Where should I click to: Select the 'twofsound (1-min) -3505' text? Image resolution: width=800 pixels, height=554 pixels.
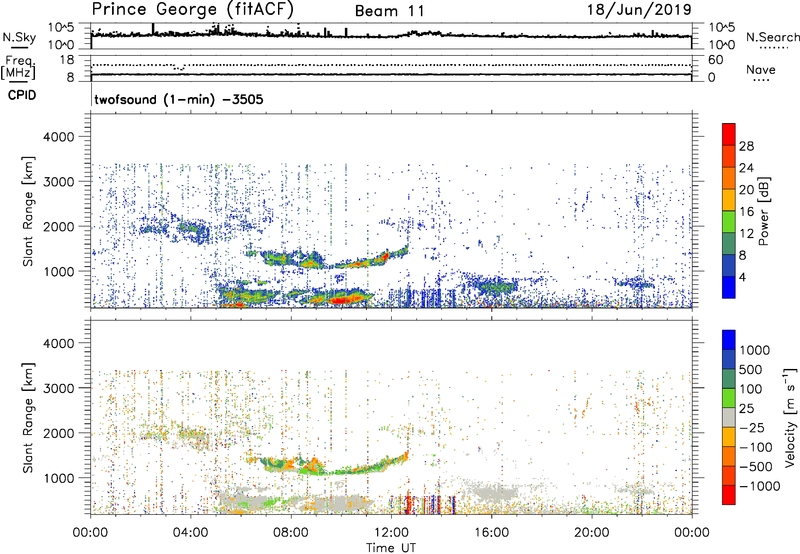(x=179, y=99)
